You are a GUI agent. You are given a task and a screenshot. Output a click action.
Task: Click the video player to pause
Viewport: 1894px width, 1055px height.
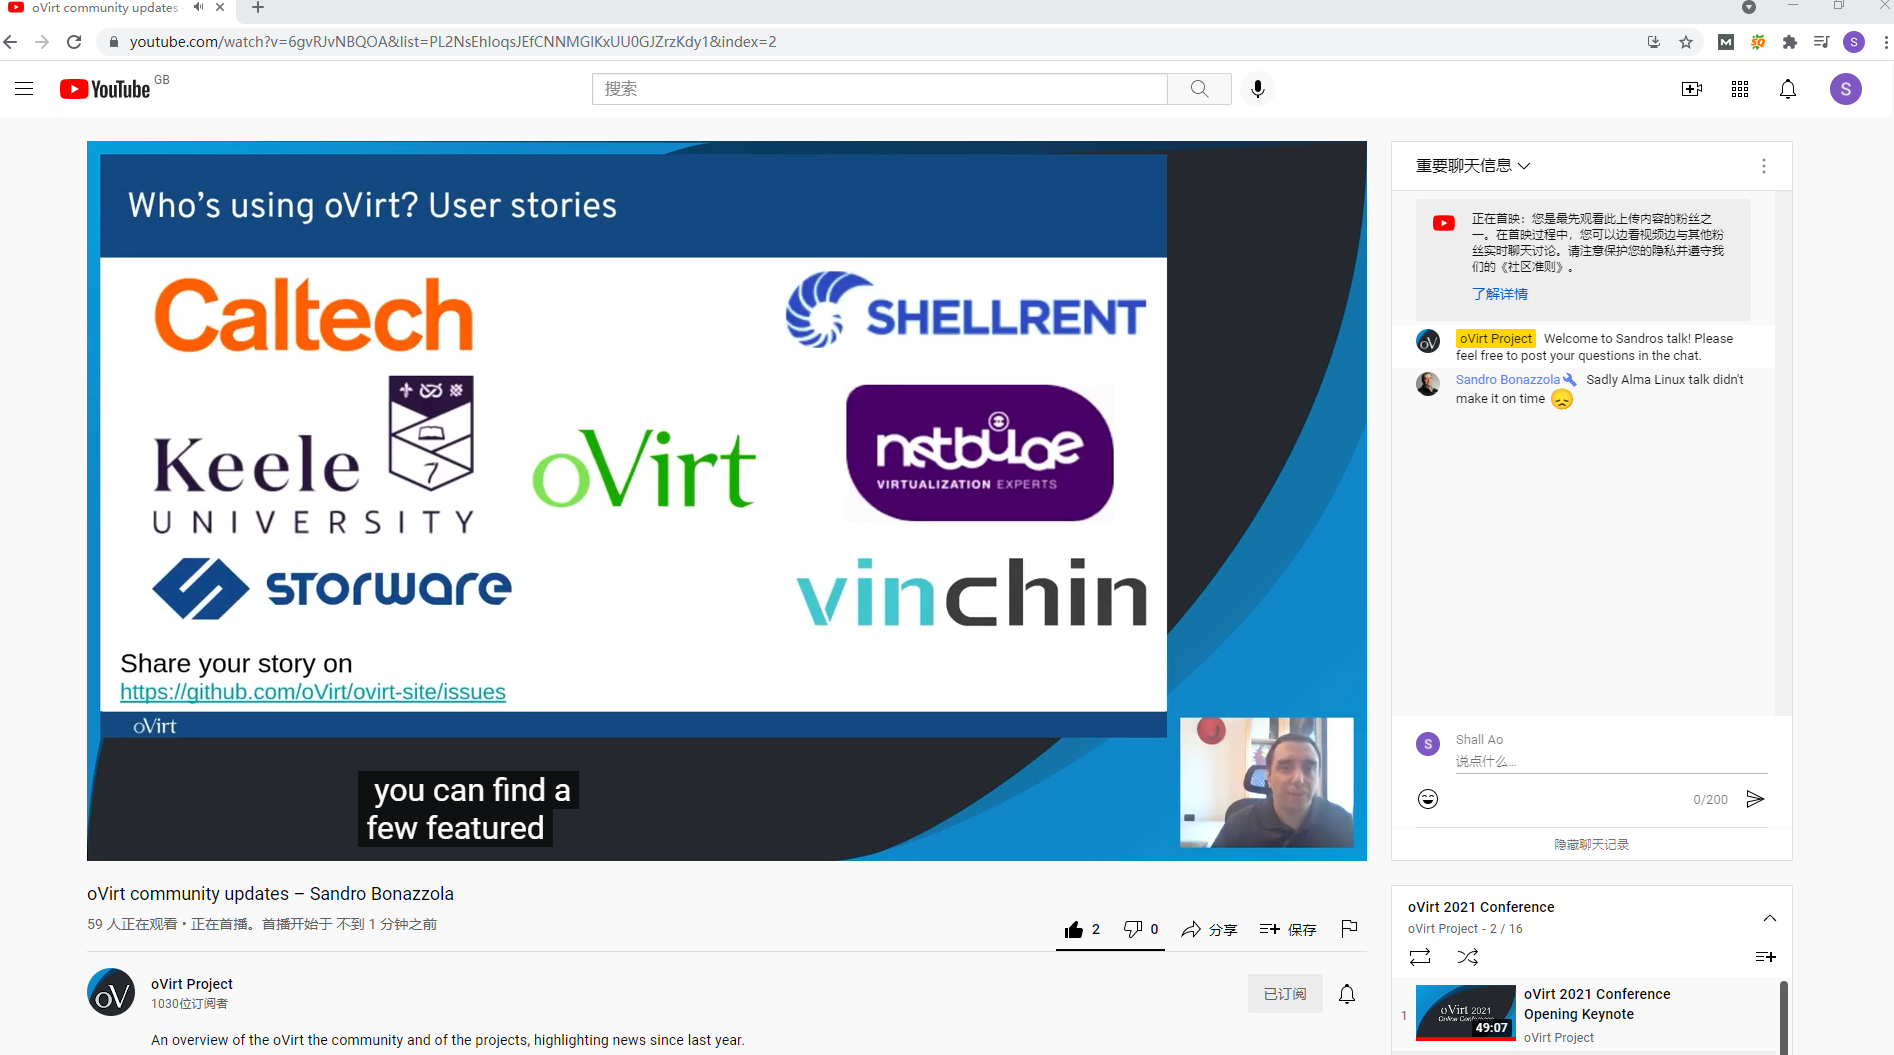pyautogui.click(x=727, y=500)
